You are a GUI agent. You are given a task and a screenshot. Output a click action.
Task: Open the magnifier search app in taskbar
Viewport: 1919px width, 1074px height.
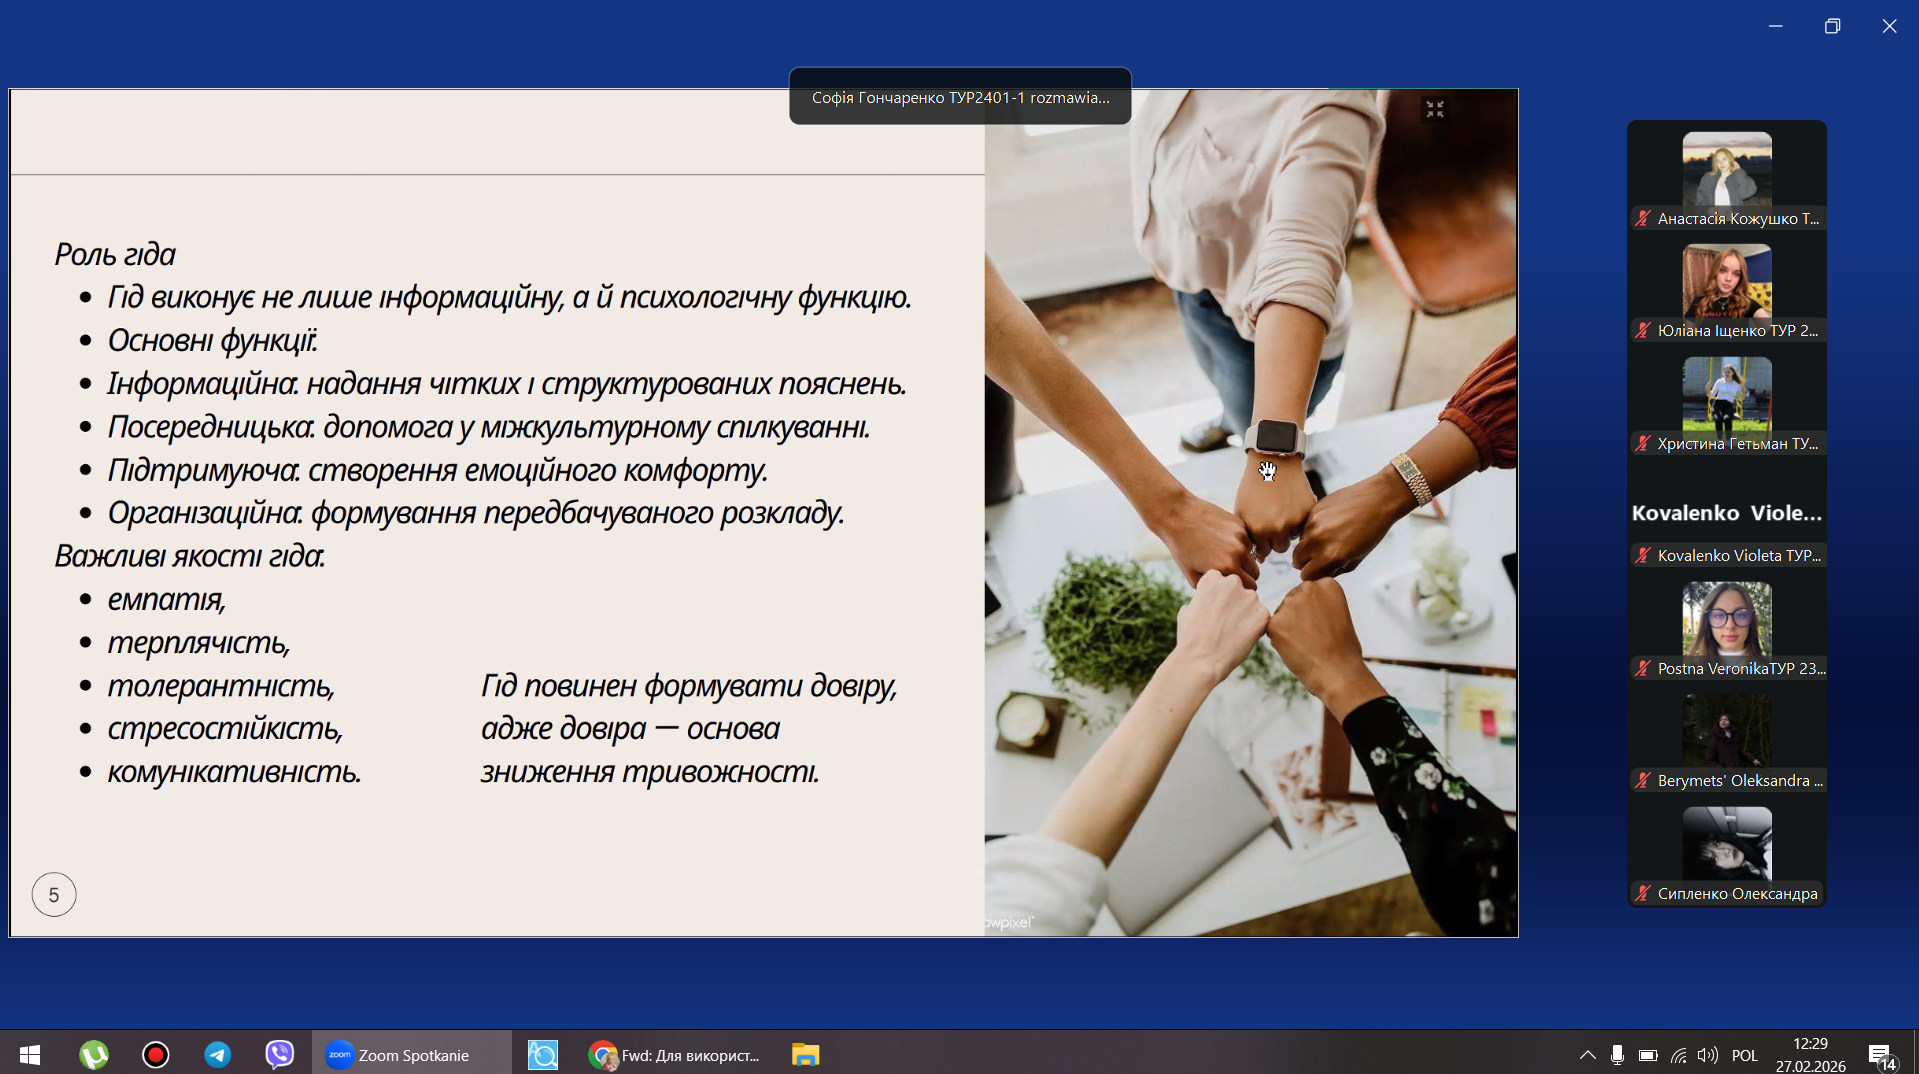542,1055
